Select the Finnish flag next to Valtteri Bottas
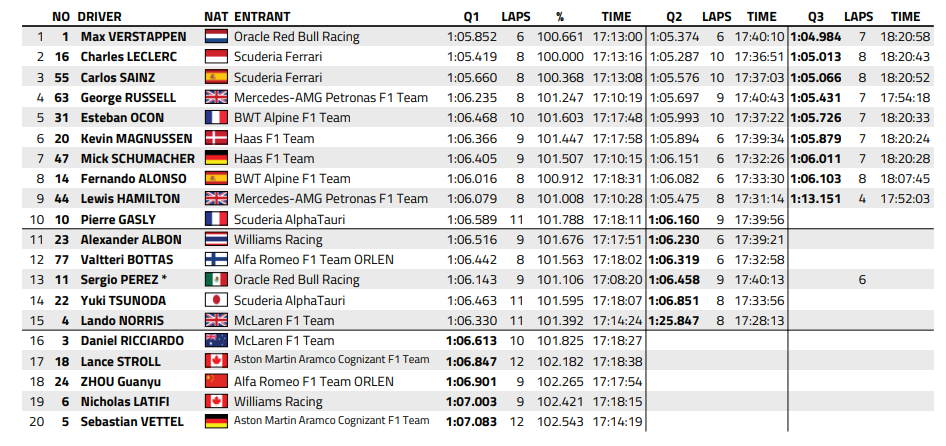The width and height of the screenshot is (946, 446). click(x=216, y=260)
